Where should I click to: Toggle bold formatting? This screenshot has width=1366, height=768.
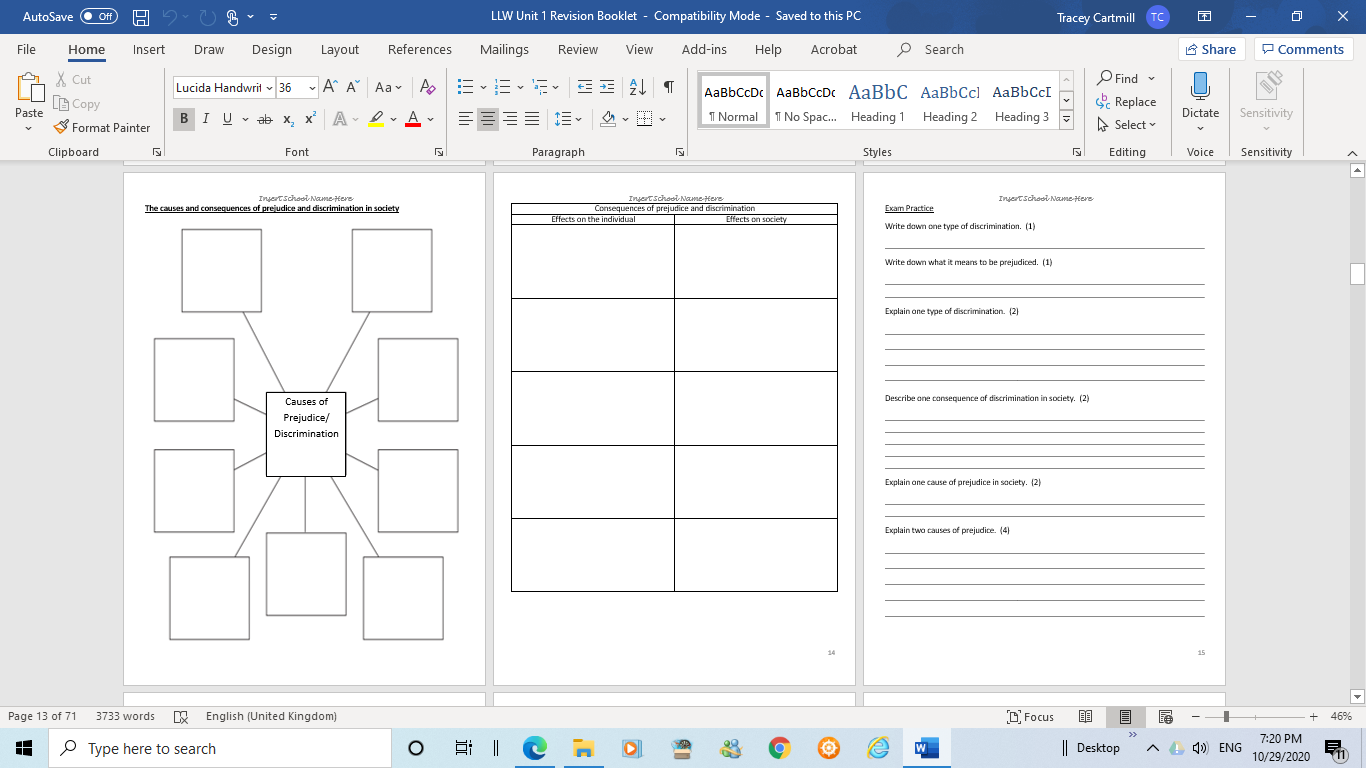coord(183,119)
